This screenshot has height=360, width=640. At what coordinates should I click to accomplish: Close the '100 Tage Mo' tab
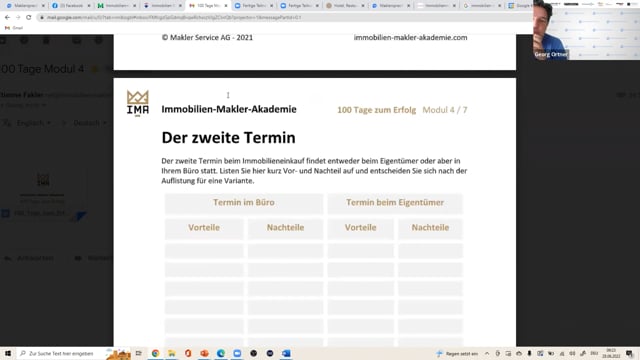click(226, 6)
